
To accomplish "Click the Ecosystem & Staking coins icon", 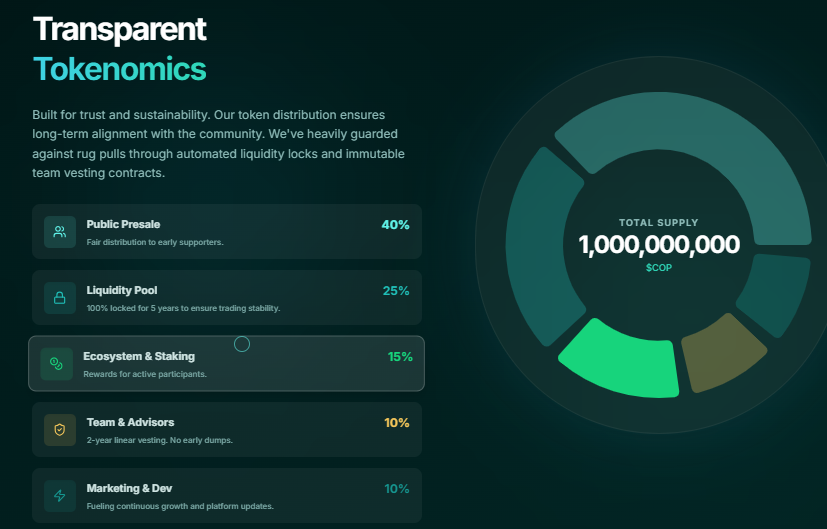I will click(x=56, y=364).
